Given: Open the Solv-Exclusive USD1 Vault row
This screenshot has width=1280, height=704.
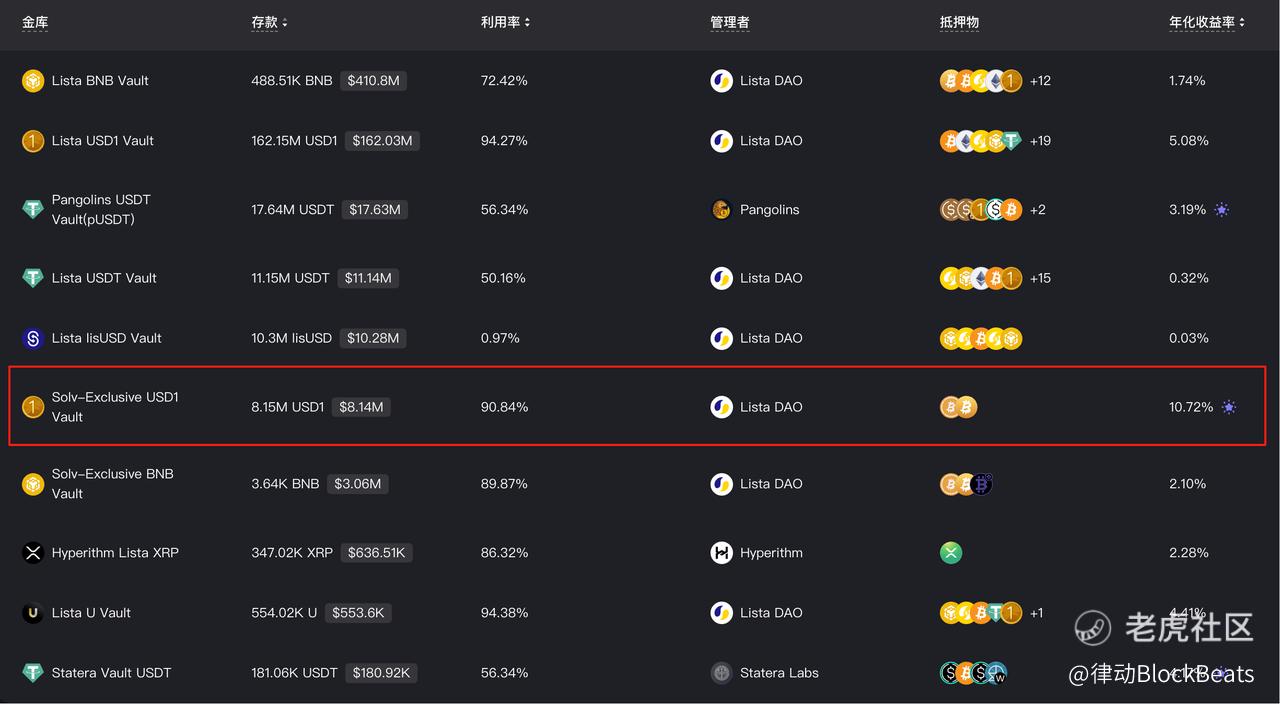Looking at the screenshot, I should click(x=115, y=407).
